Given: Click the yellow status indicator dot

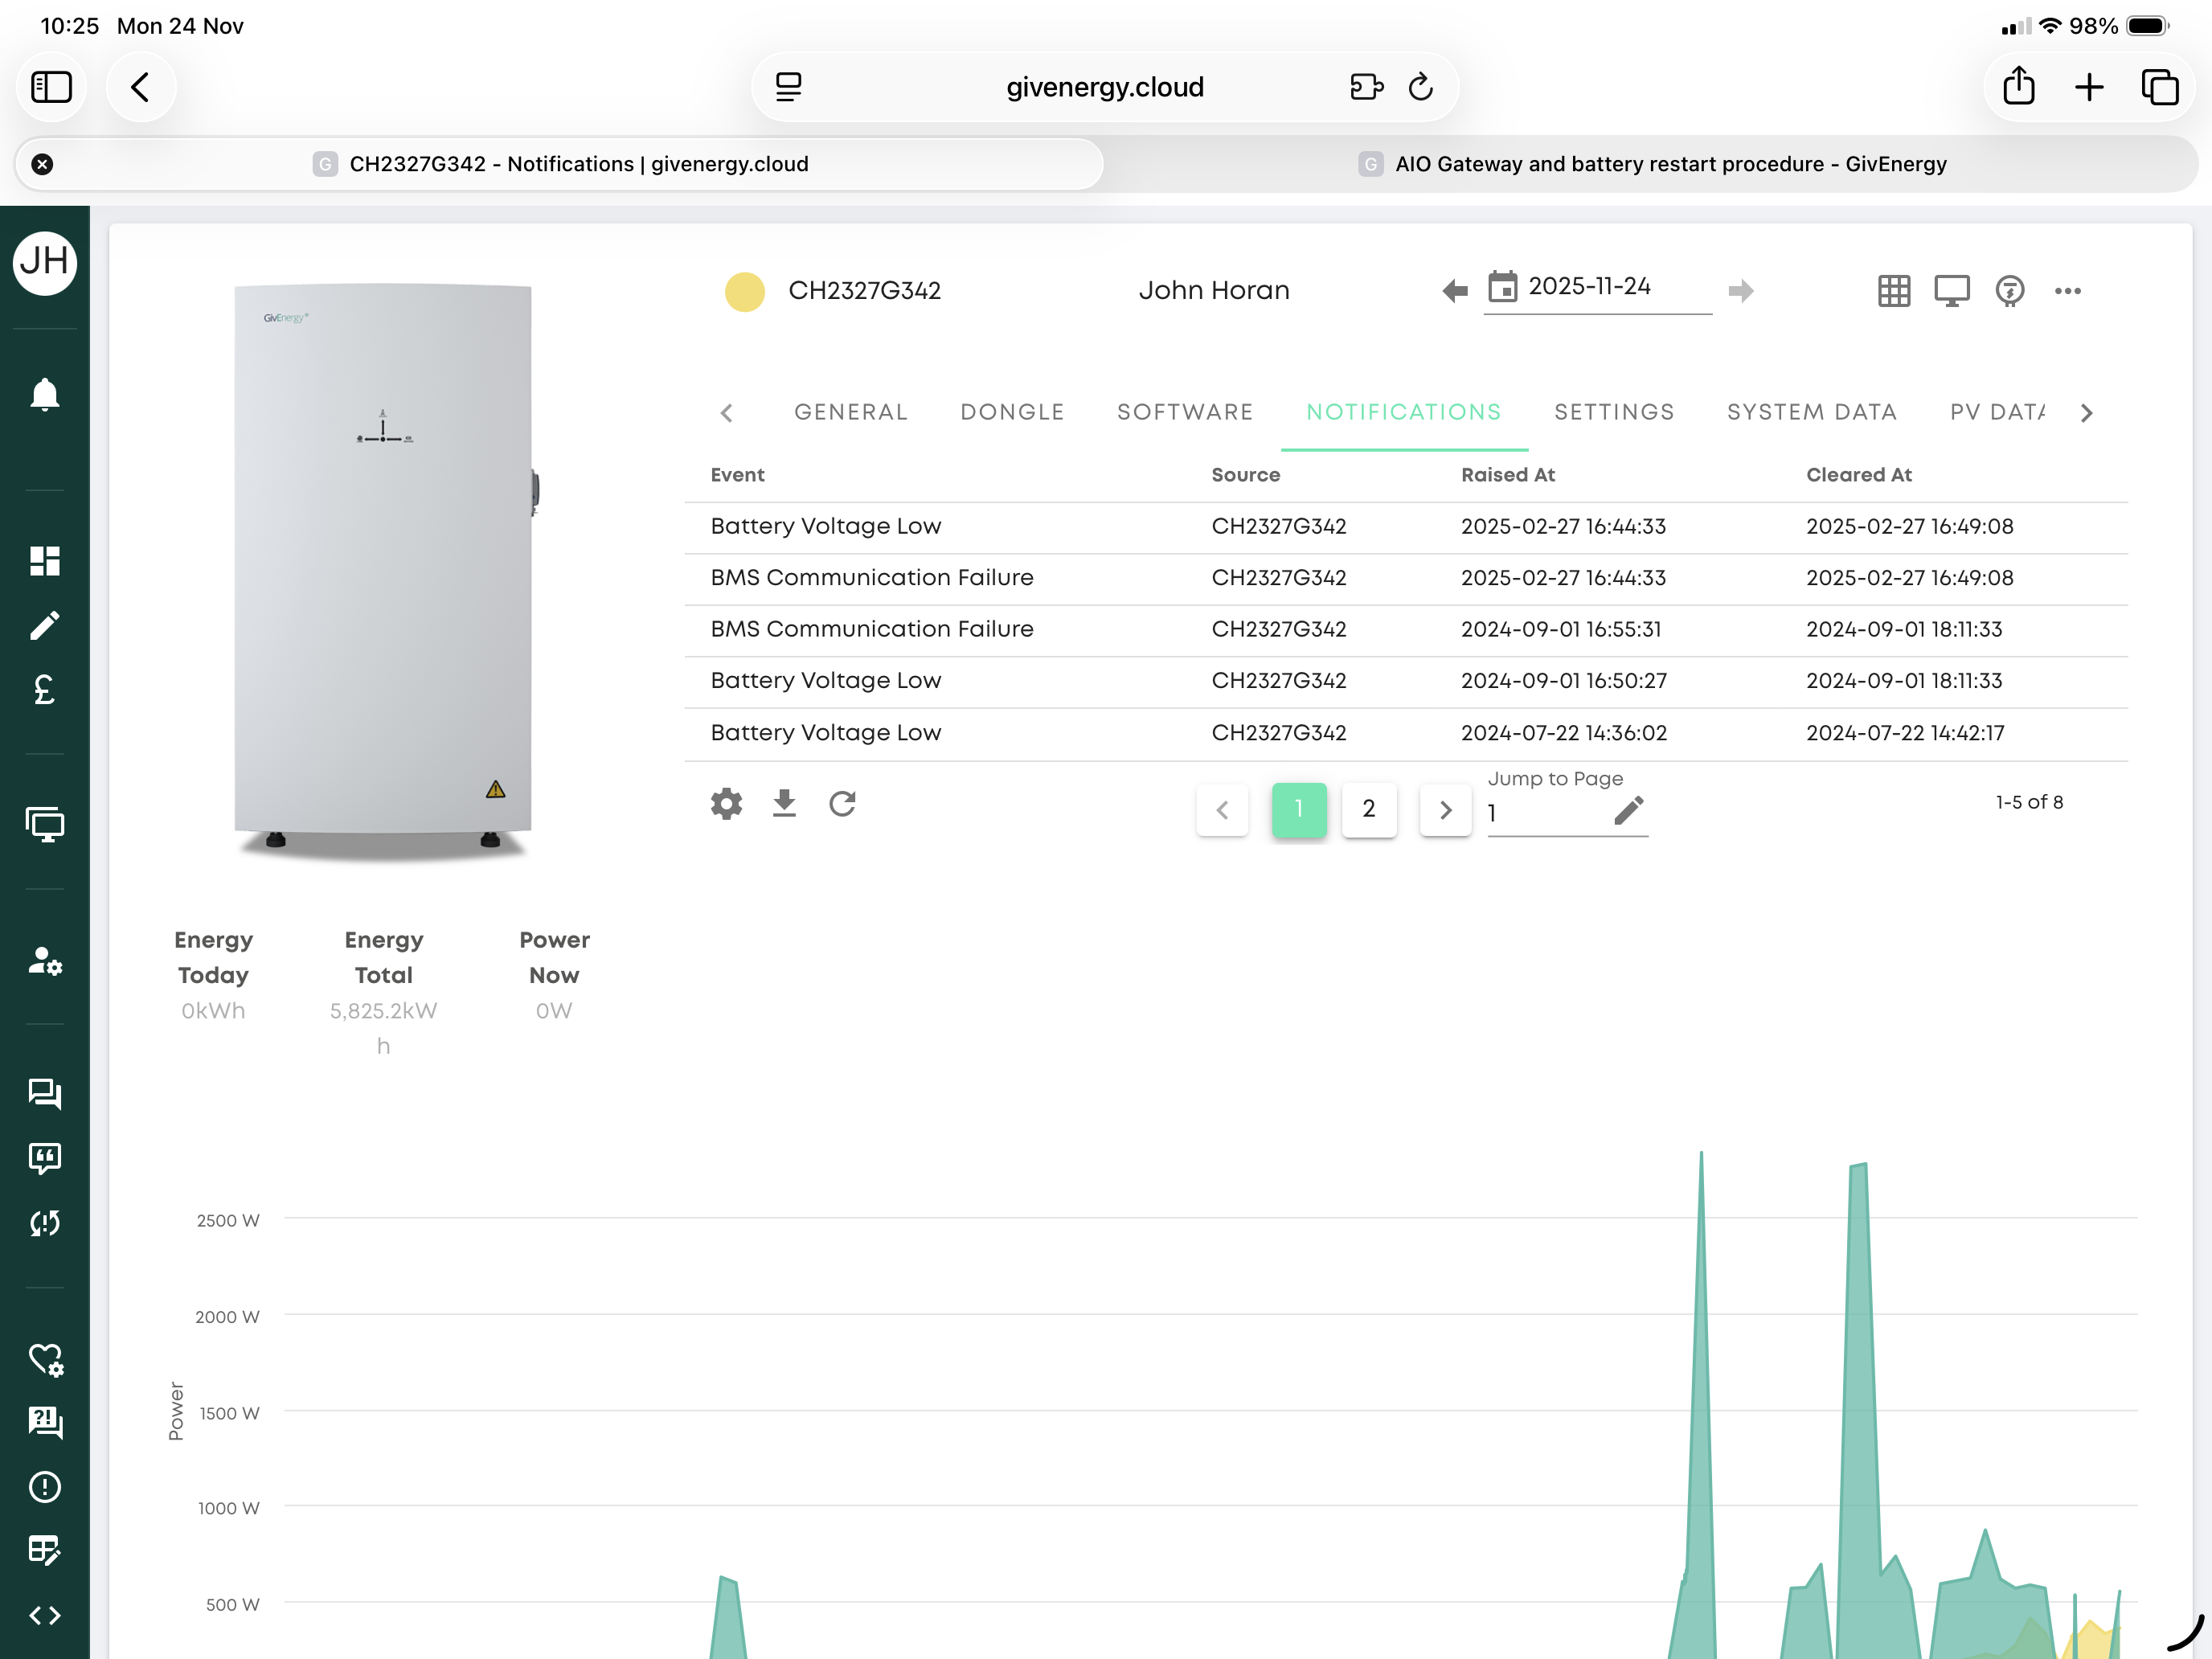Looking at the screenshot, I should (745, 291).
